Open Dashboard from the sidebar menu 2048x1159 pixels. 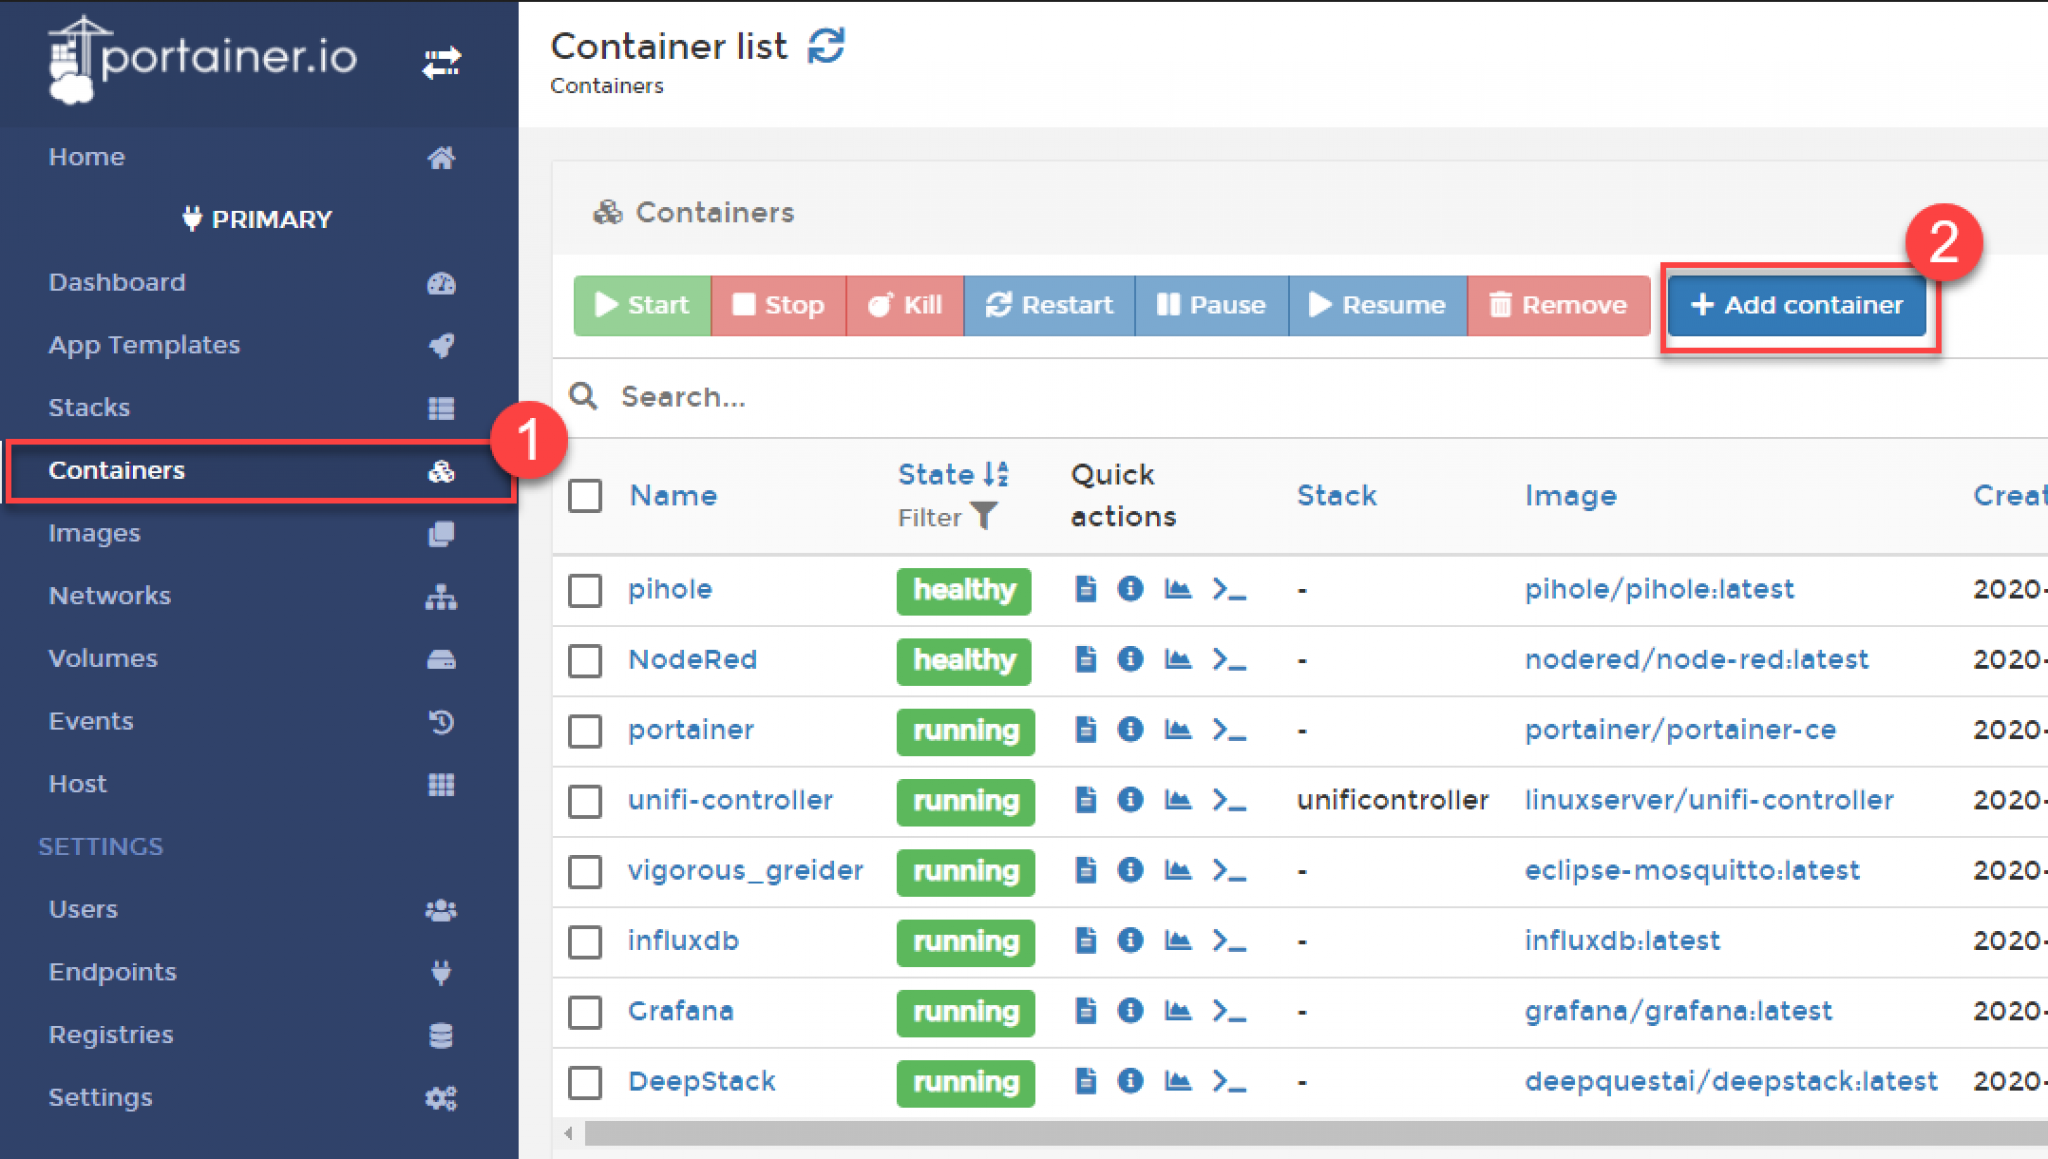[x=117, y=281]
